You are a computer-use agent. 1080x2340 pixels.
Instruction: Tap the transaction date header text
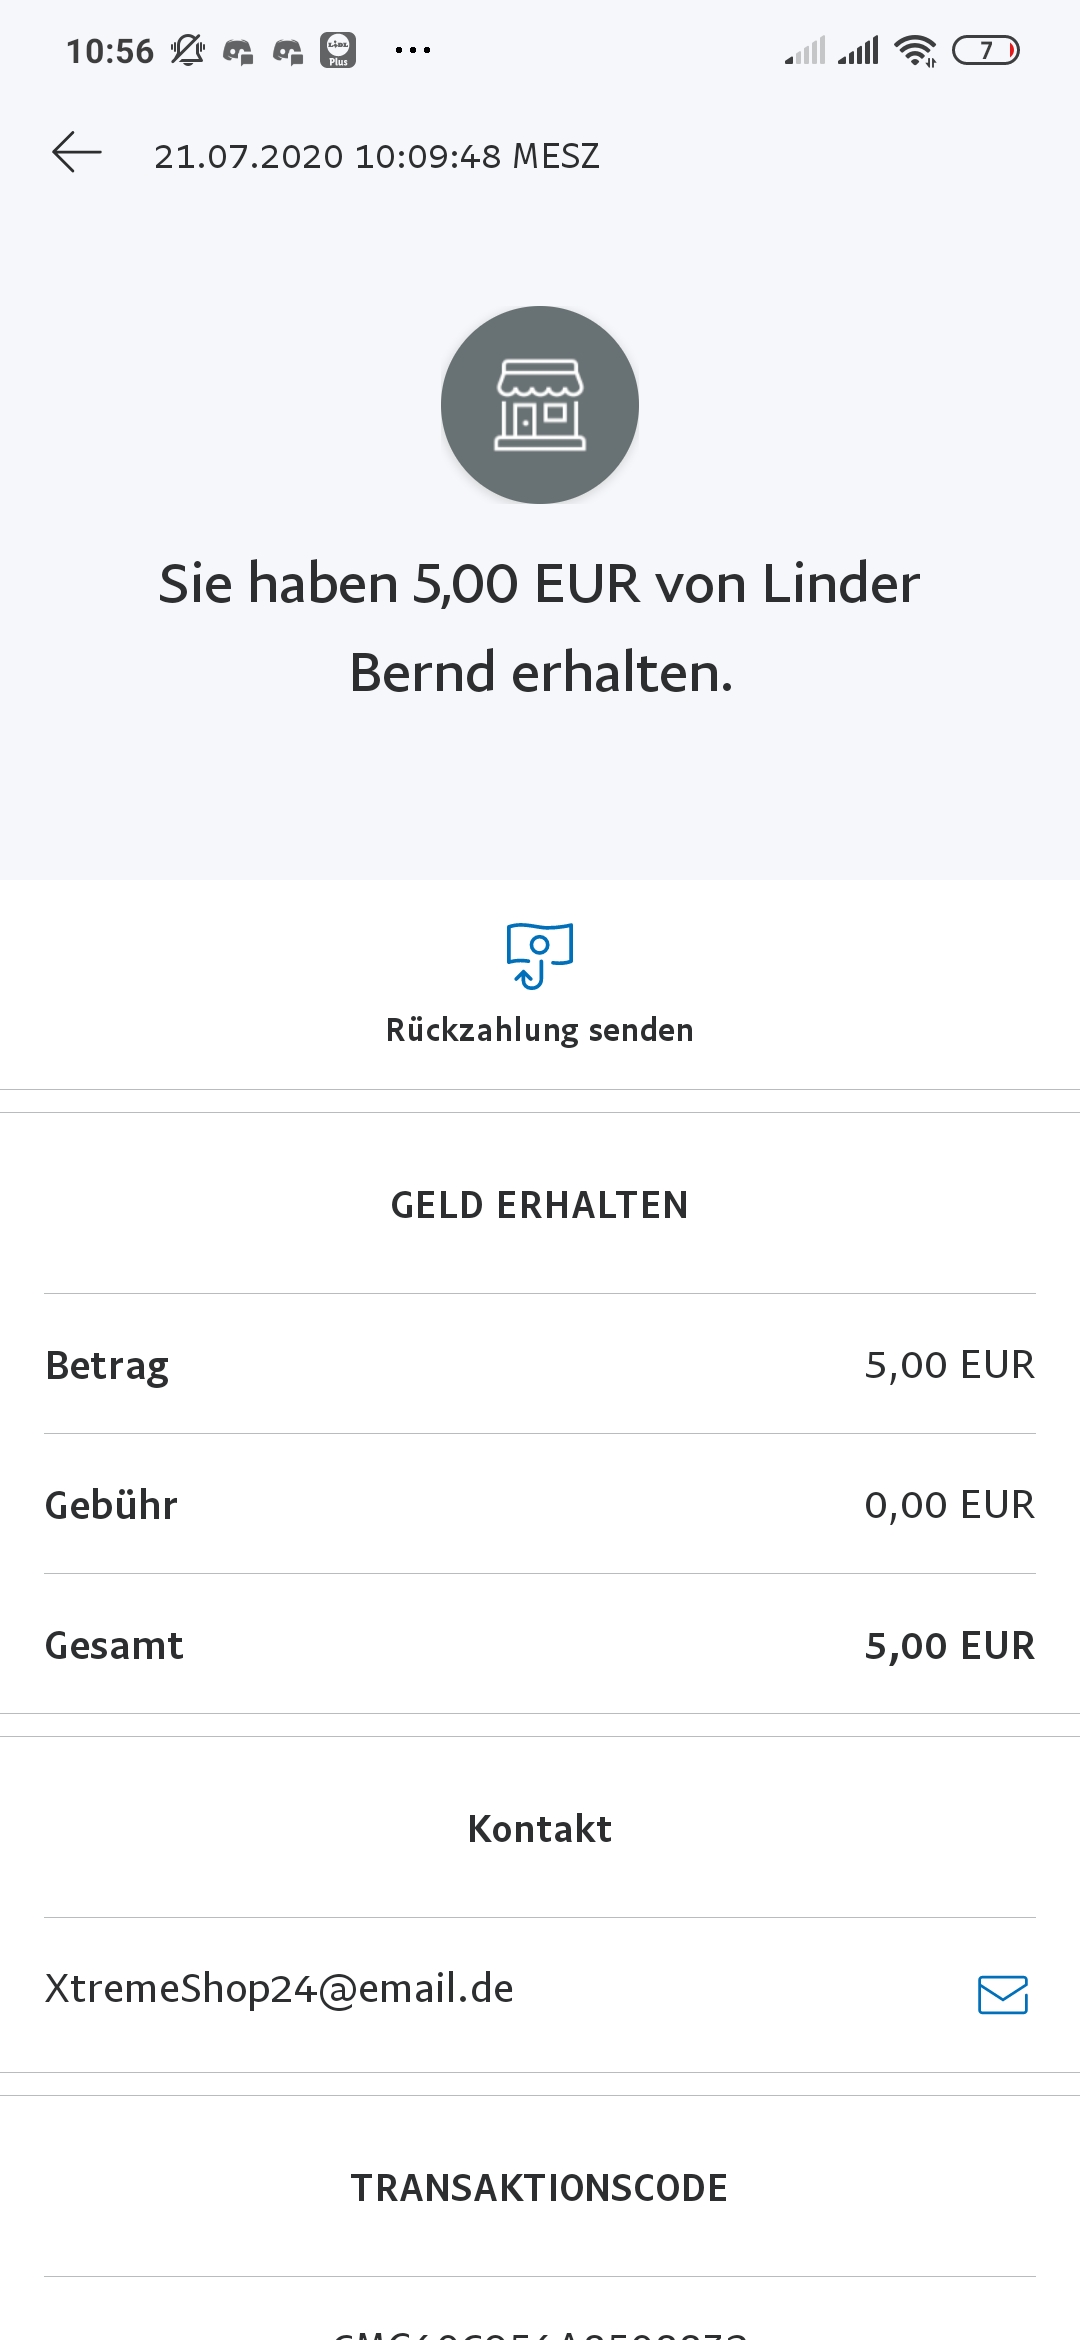pos(377,156)
